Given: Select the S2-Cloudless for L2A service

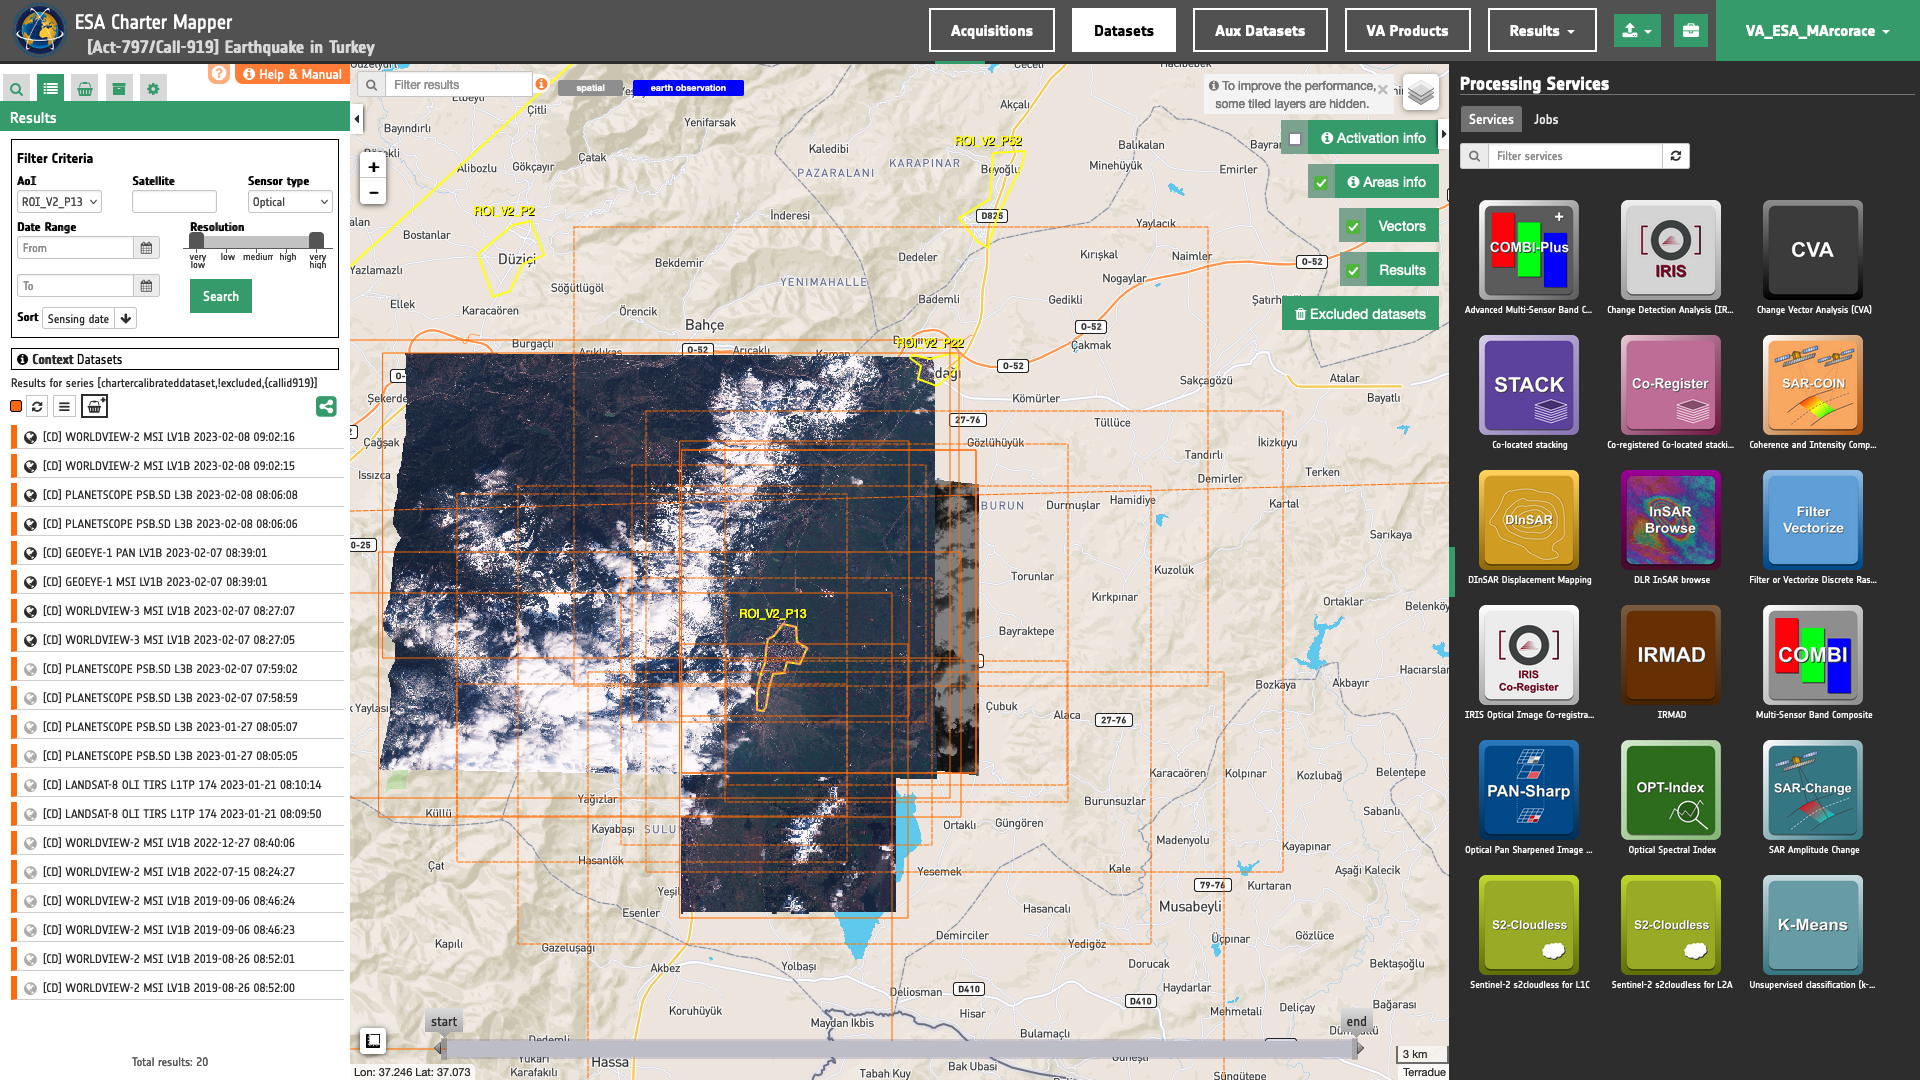Looking at the screenshot, I should tap(1671, 925).
